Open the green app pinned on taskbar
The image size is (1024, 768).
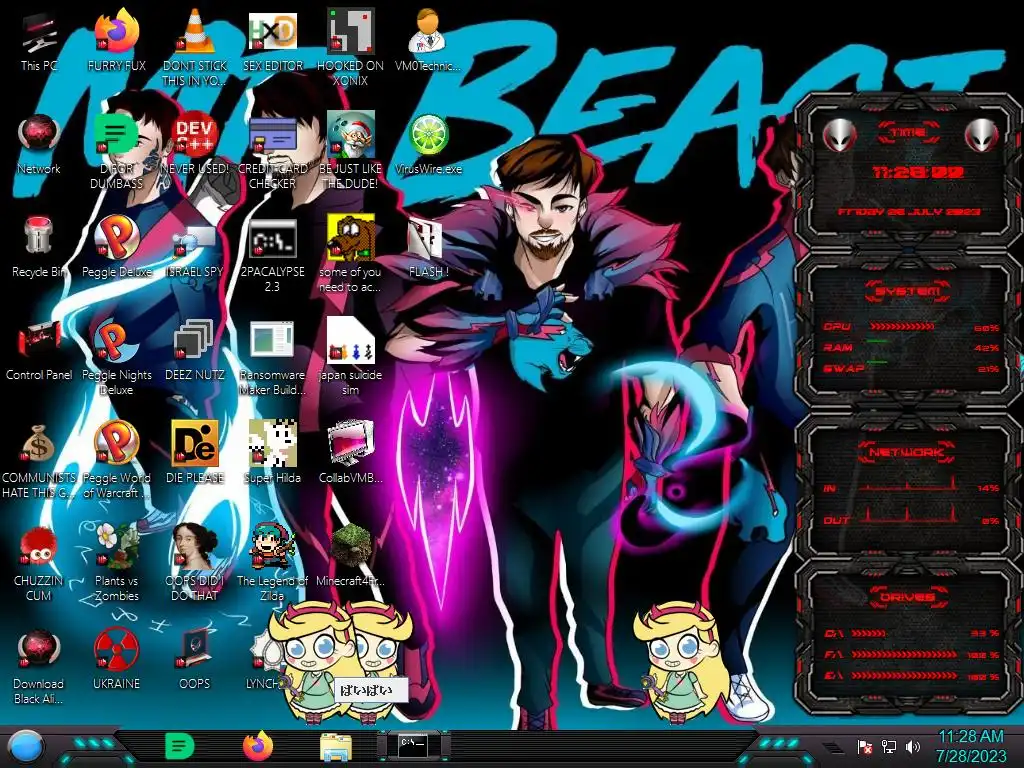click(x=180, y=746)
